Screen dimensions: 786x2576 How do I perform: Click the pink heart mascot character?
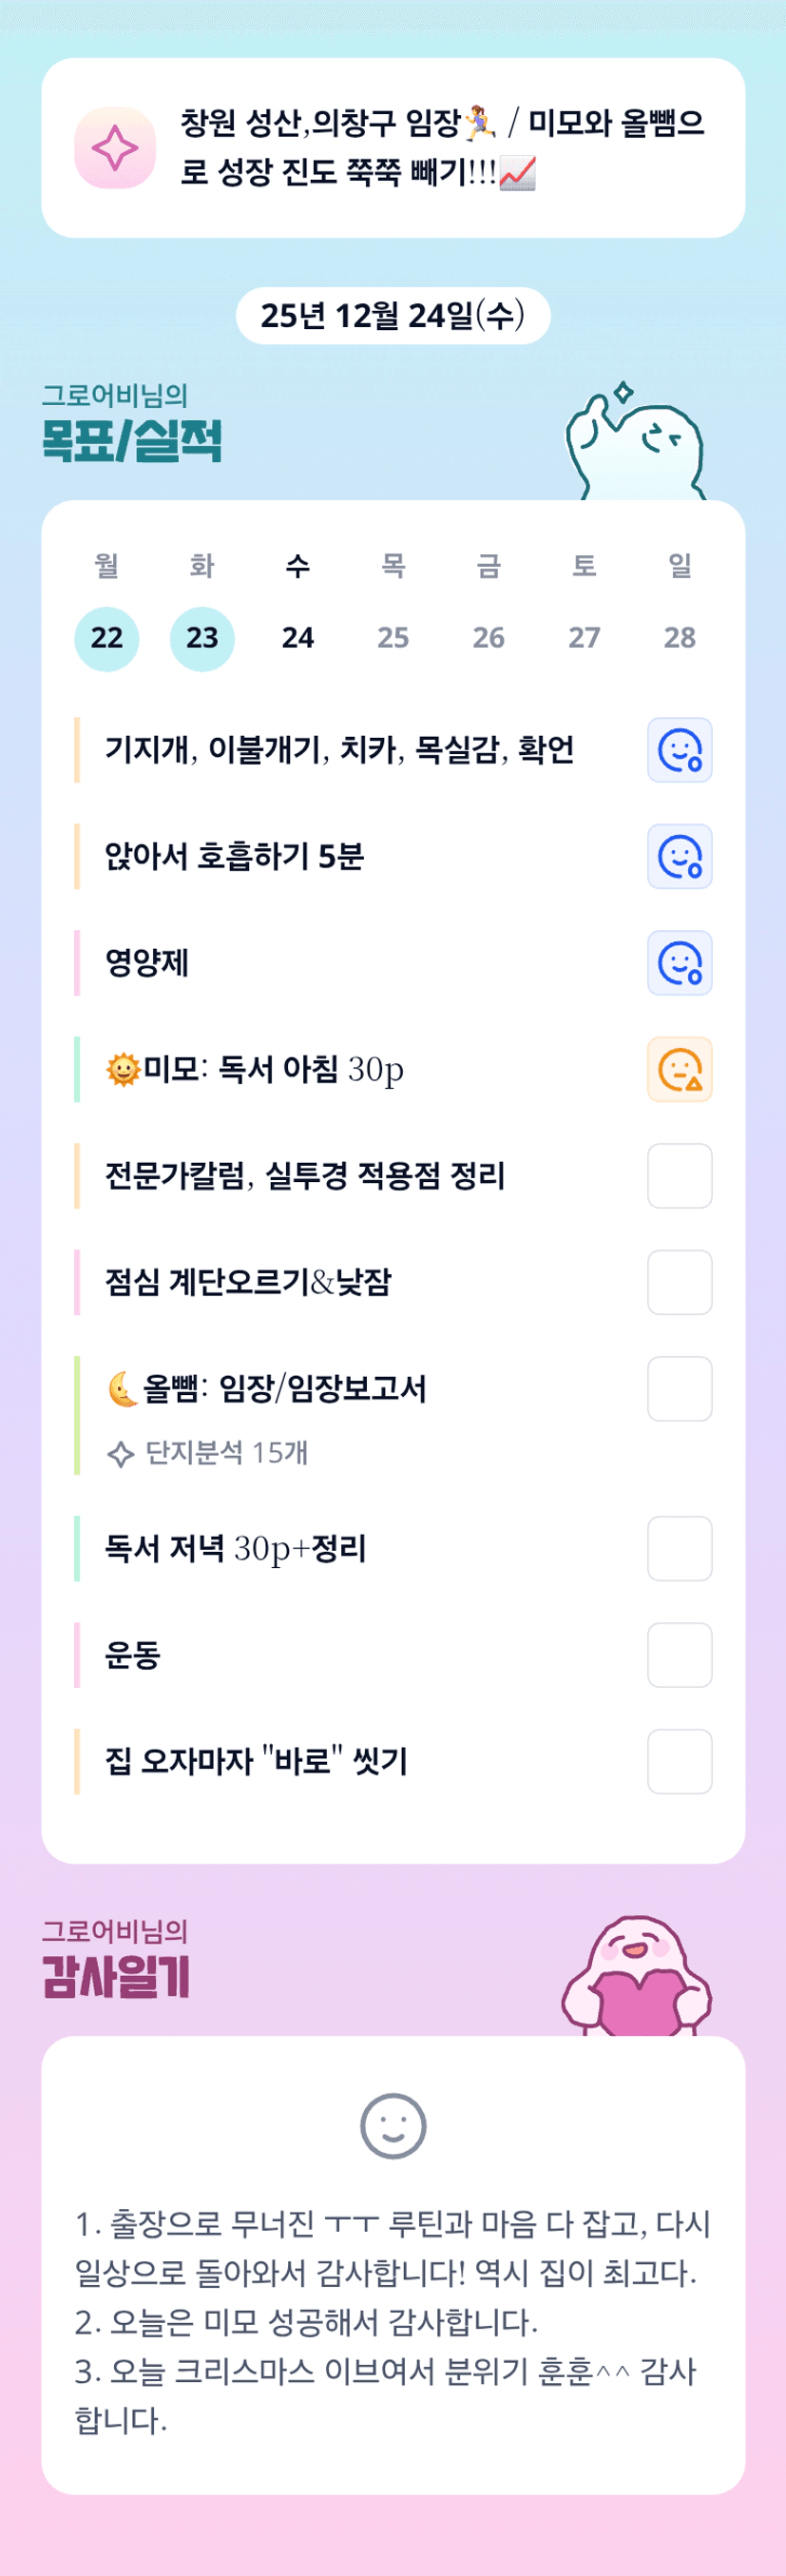click(636, 1979)
